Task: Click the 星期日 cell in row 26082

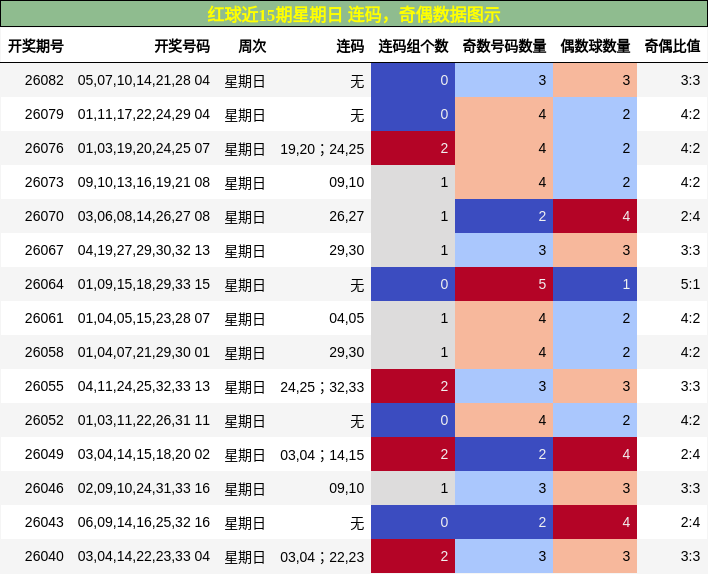Action: tap(245, 81)
